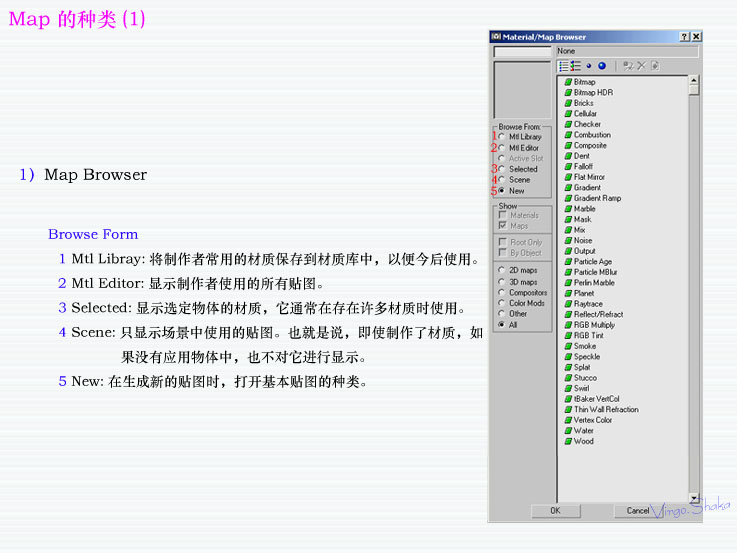Select the Mtl Editor radio button
Viewport: 737px width, 553px height.
pyautogui.click(x=502, y=148)
